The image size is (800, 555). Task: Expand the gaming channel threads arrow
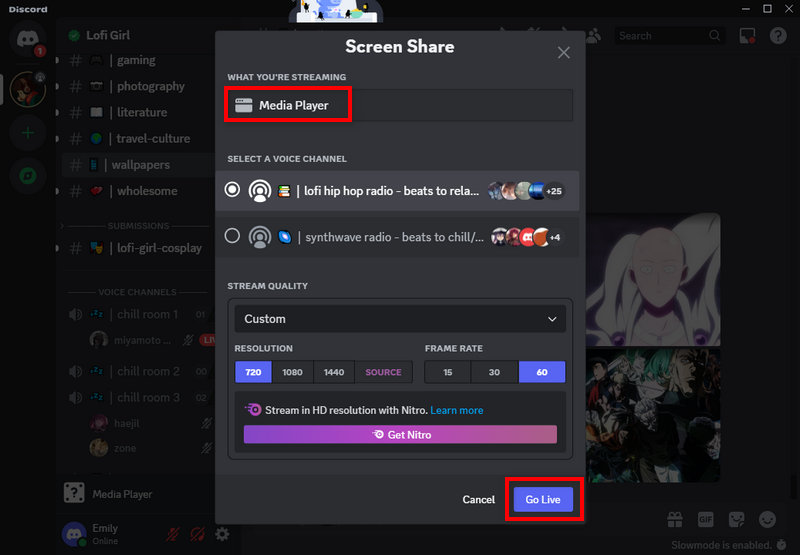[x=57, y=60]
